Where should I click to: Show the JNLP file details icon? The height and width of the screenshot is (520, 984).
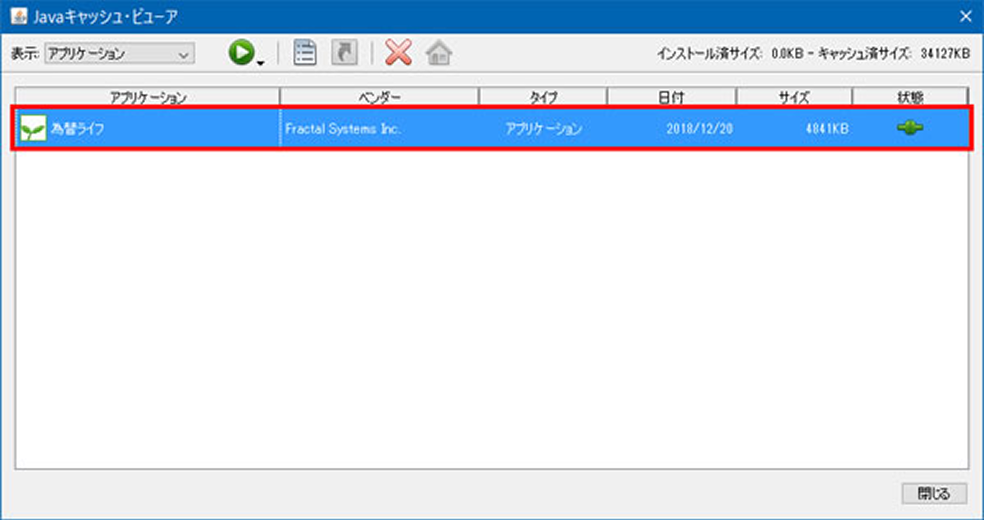click(305, 53)
